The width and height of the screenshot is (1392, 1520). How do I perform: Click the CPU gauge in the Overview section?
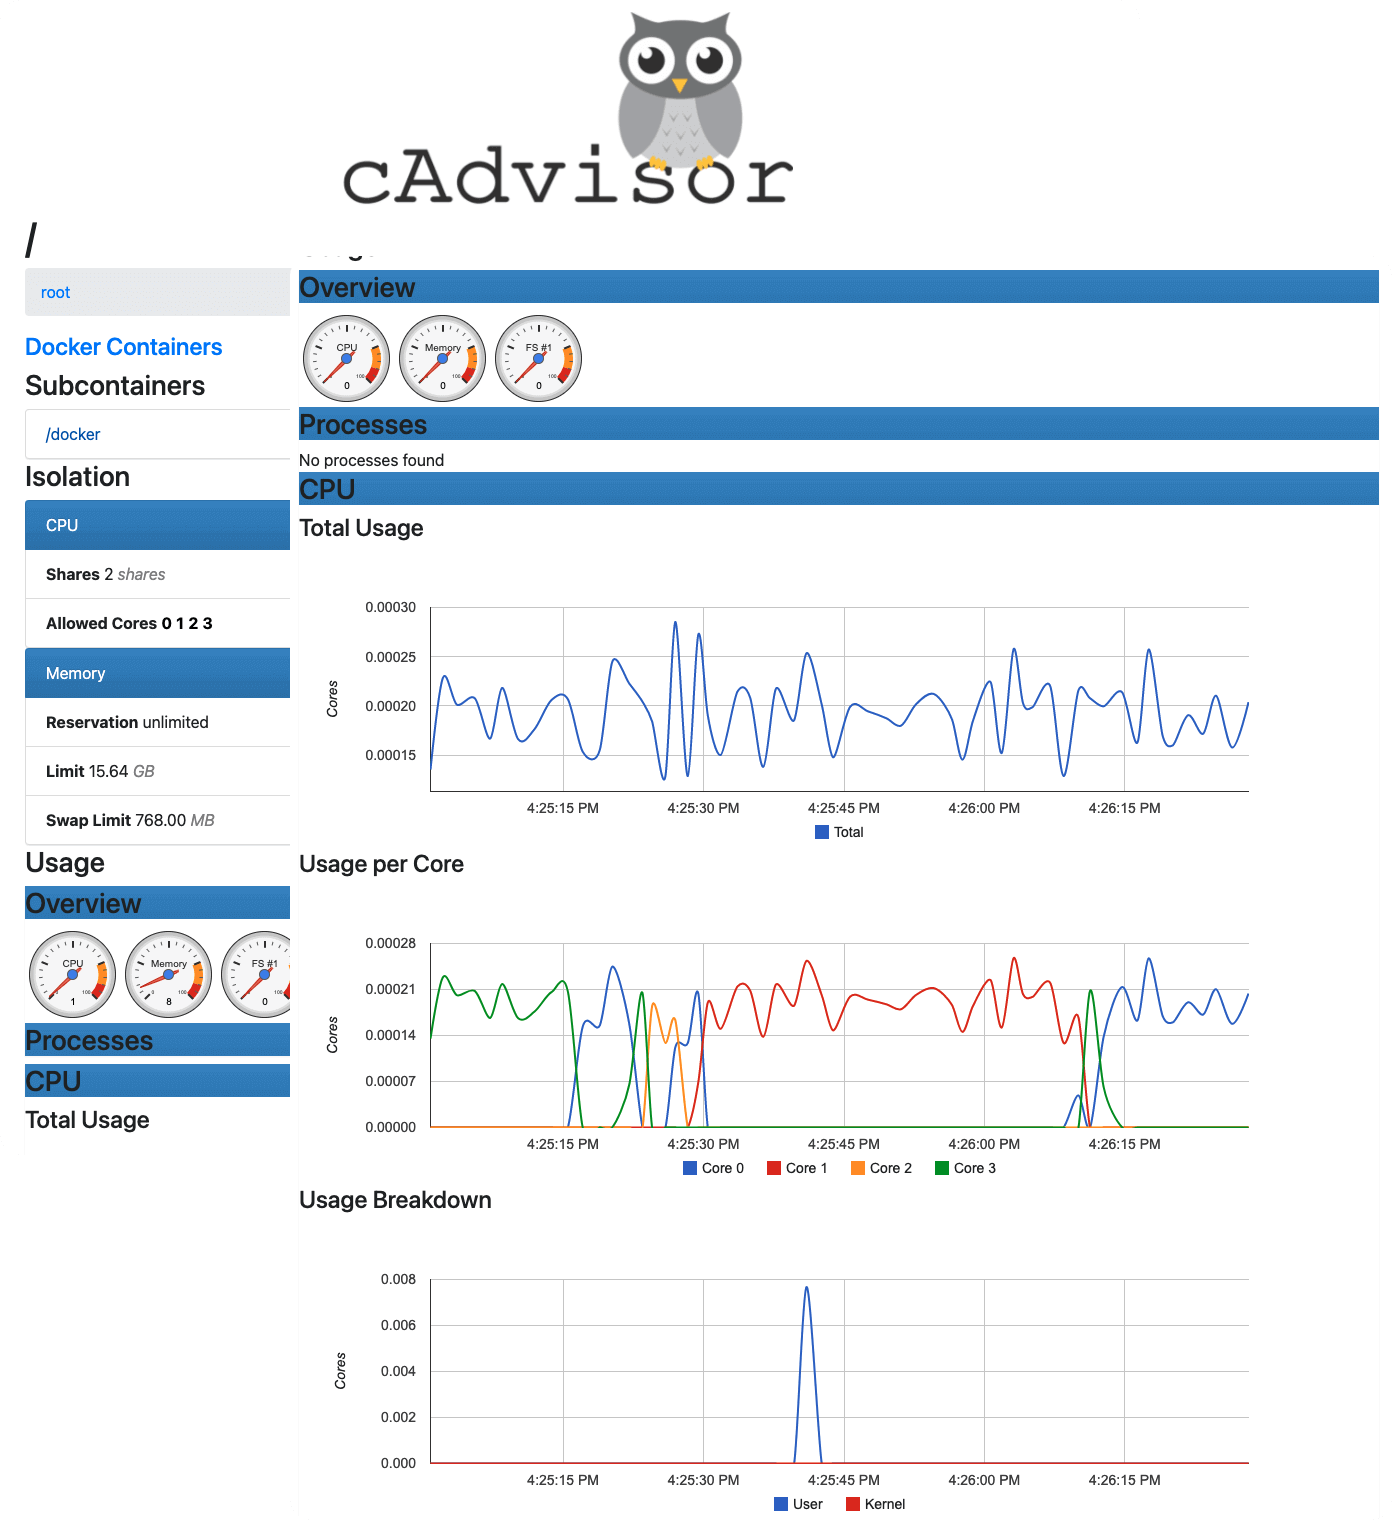345,359
